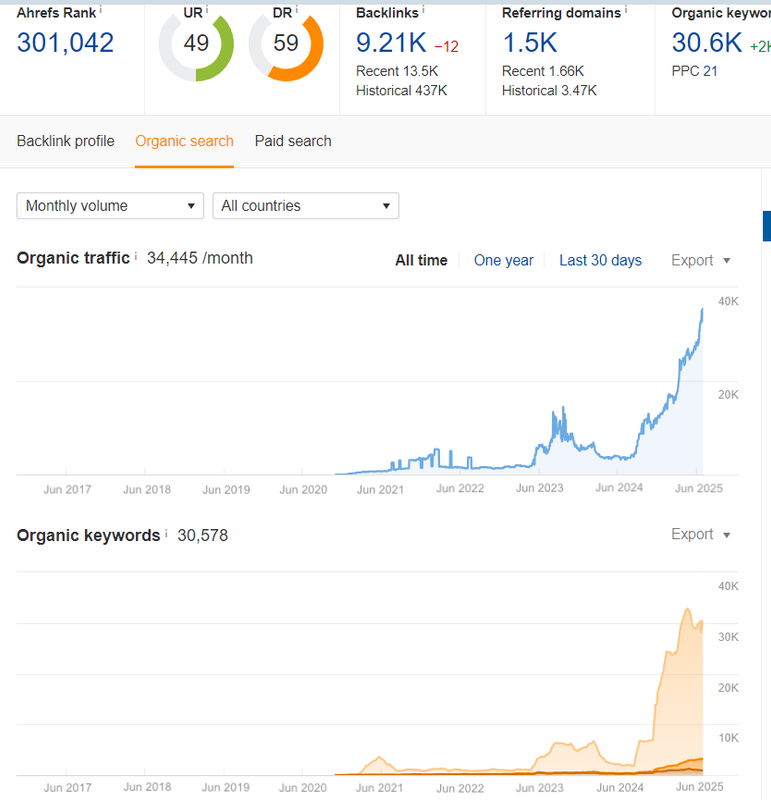
Task: Show All time organic traffic range
Action: 421,260
